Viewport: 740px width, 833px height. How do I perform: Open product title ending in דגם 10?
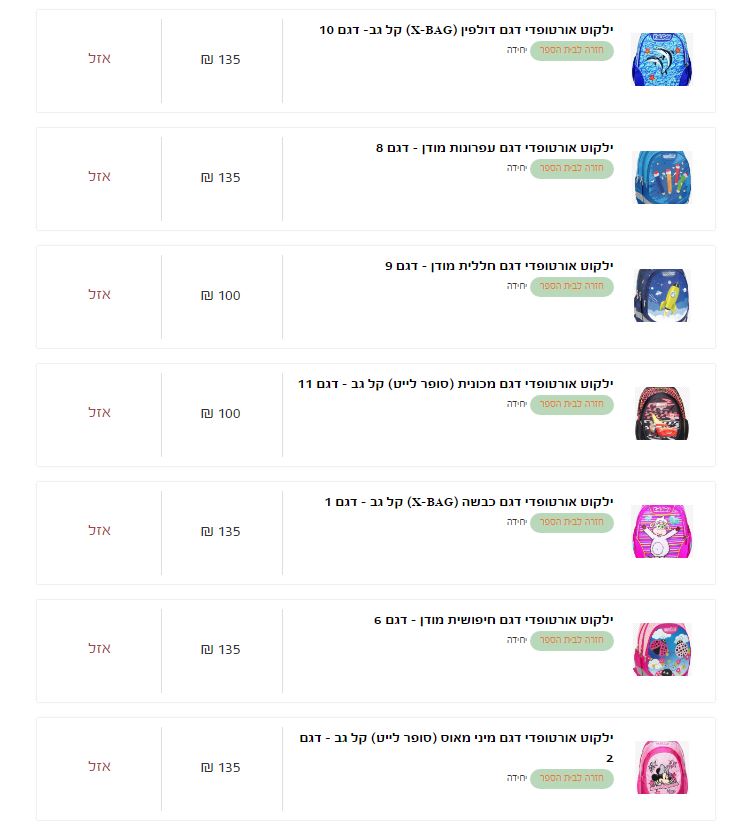[x=466, y=30]
